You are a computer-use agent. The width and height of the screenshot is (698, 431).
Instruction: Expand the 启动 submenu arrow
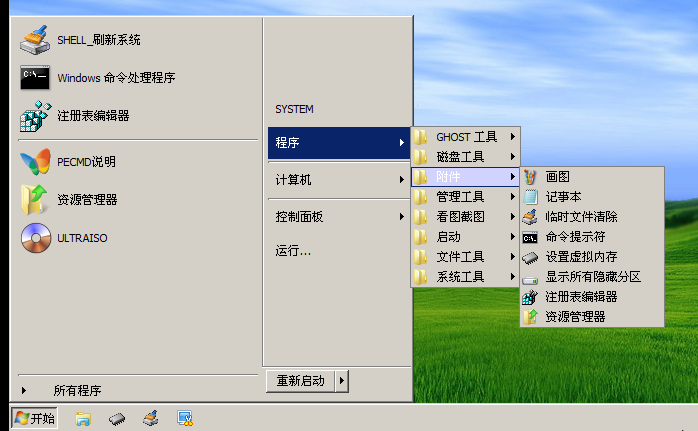pos(513,237)
